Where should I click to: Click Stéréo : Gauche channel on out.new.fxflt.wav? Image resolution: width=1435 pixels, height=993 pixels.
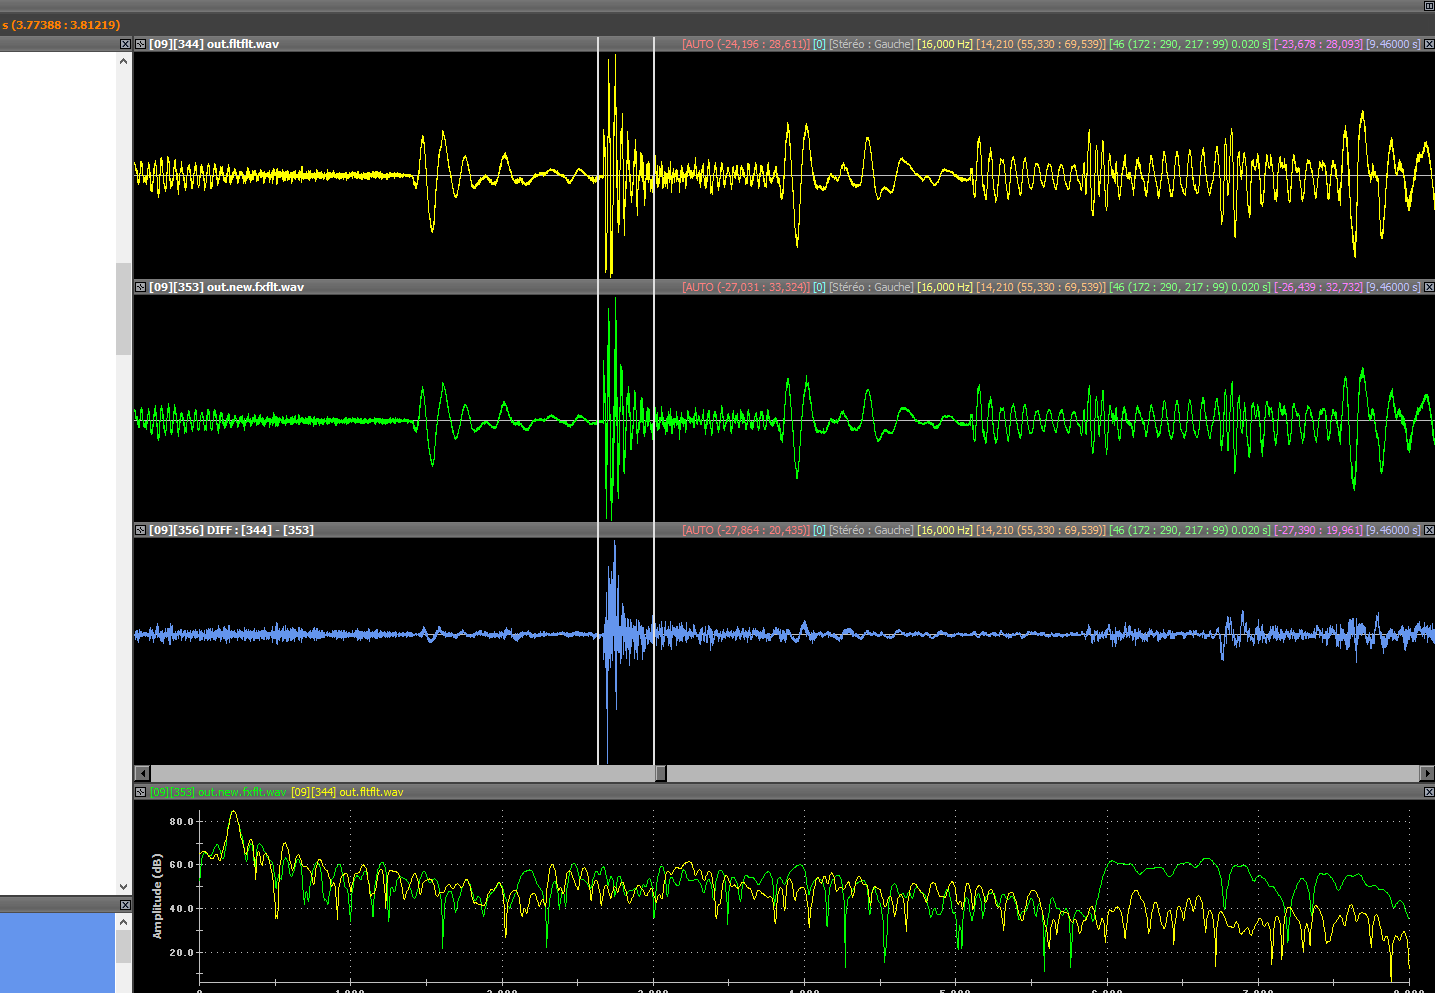870,287
